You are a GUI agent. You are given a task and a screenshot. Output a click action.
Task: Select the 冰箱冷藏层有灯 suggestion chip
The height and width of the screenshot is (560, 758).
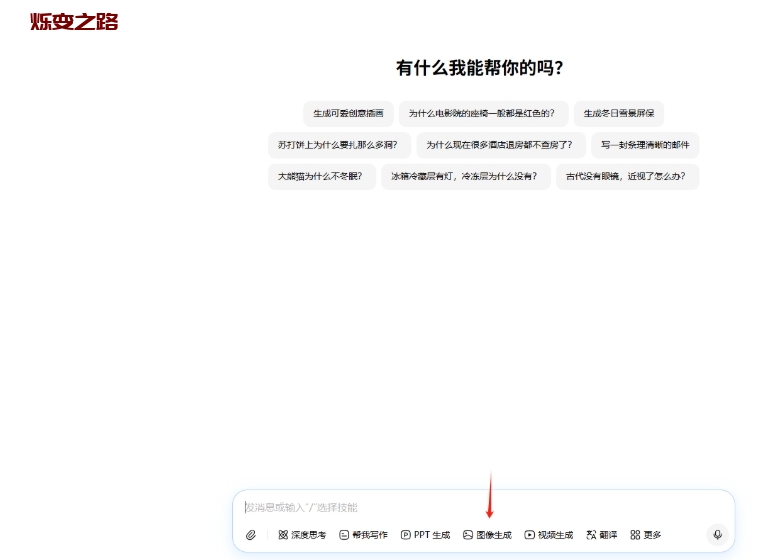466,177
